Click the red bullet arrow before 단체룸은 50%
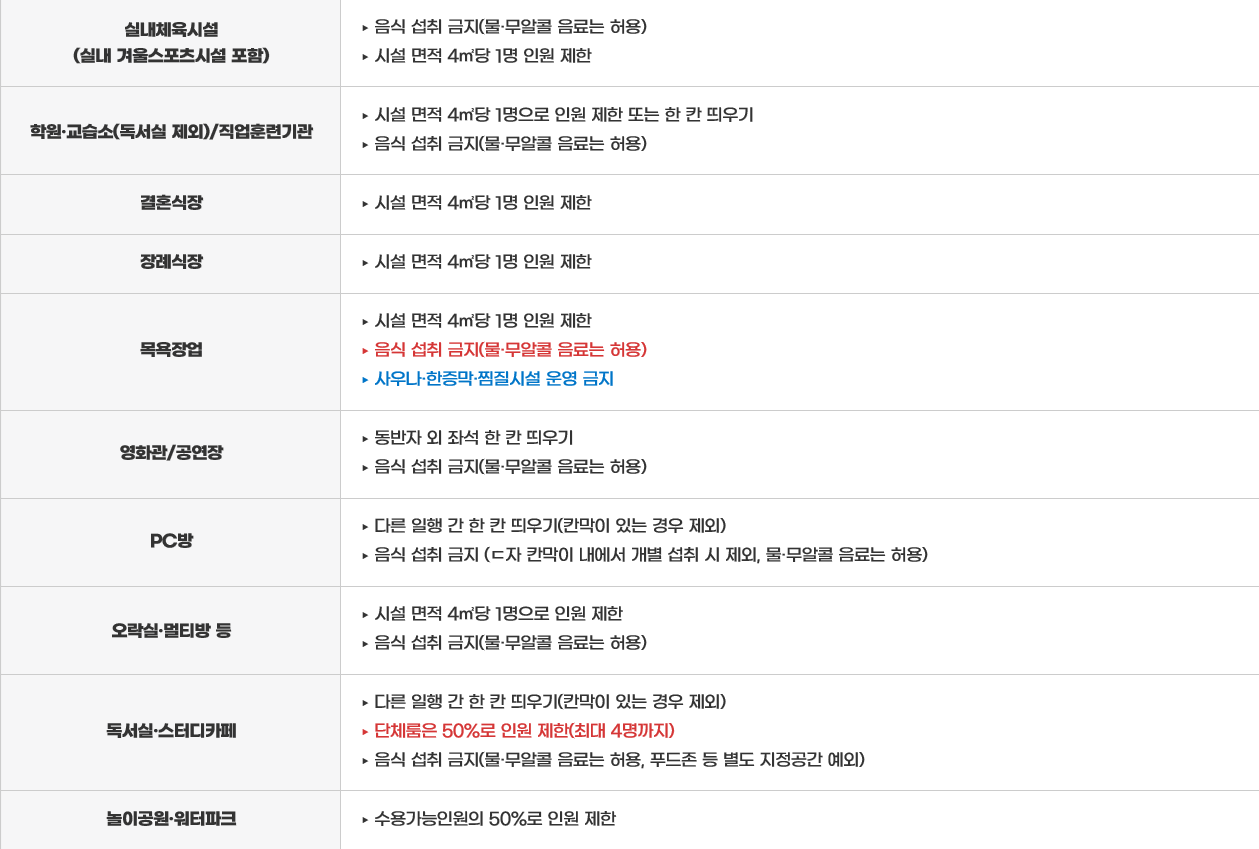The height and width of the screenshot is (849, 1259). [x=366, y=730]
